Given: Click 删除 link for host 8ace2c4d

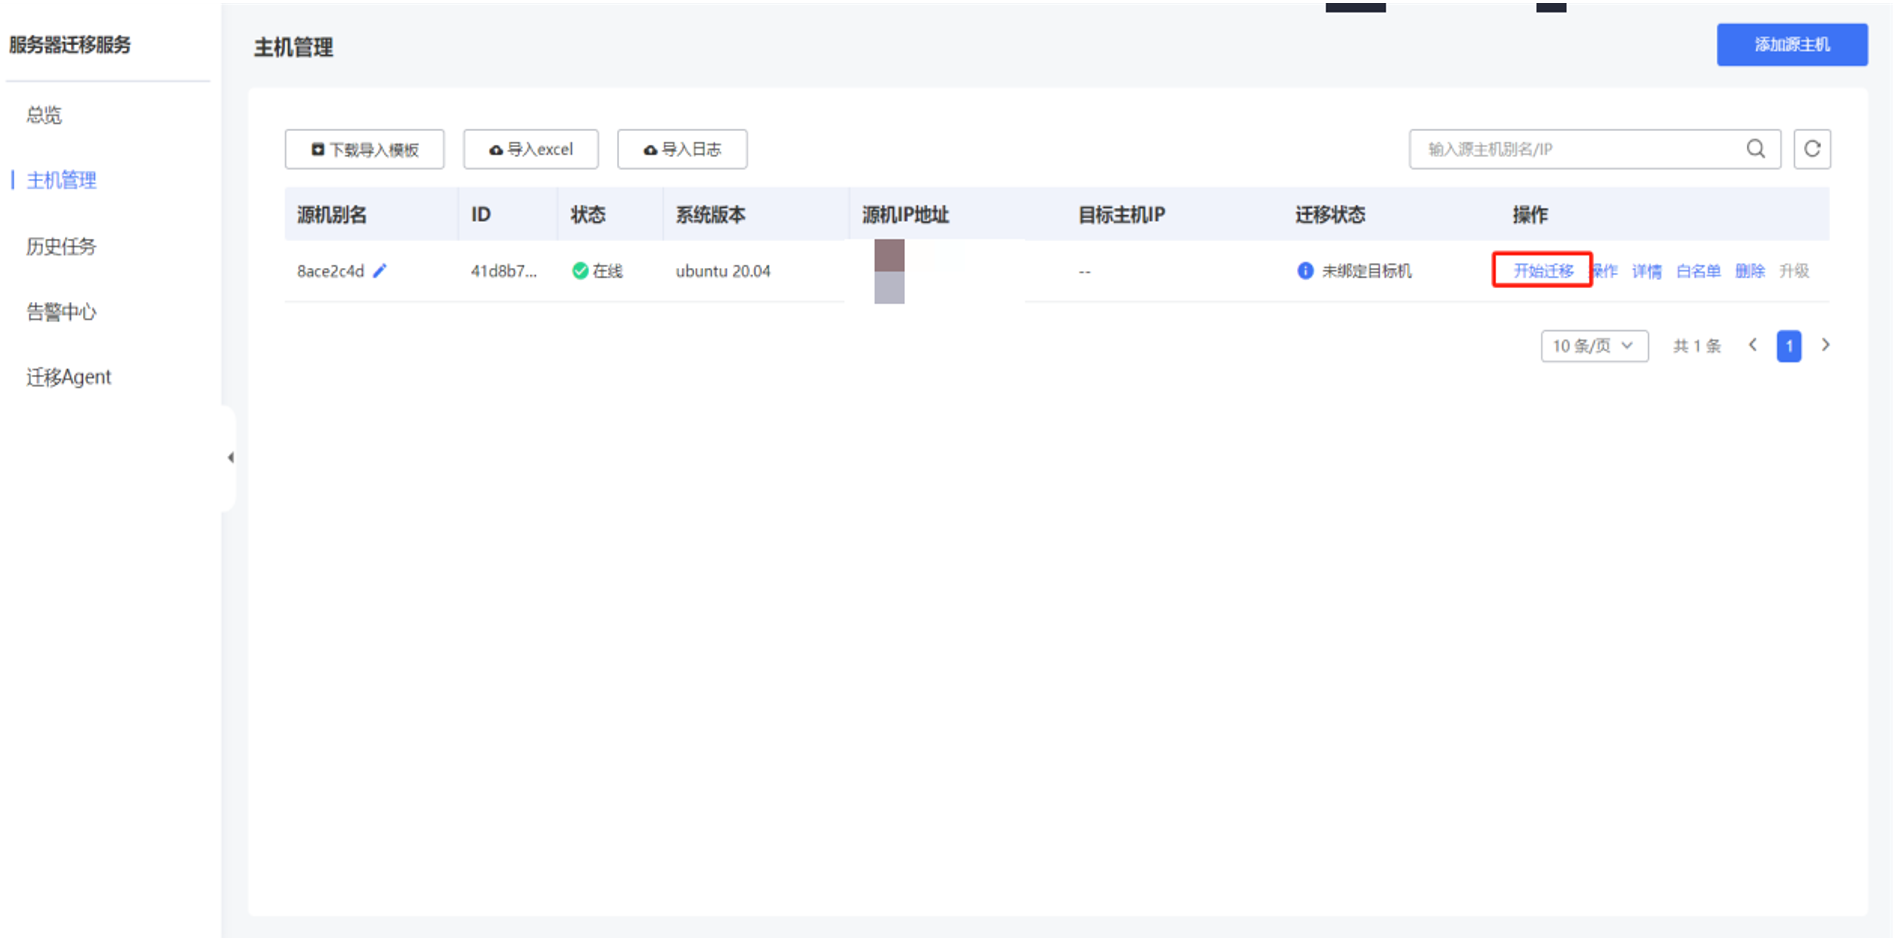Looking at the screenshot, I should click(1750, 271).
